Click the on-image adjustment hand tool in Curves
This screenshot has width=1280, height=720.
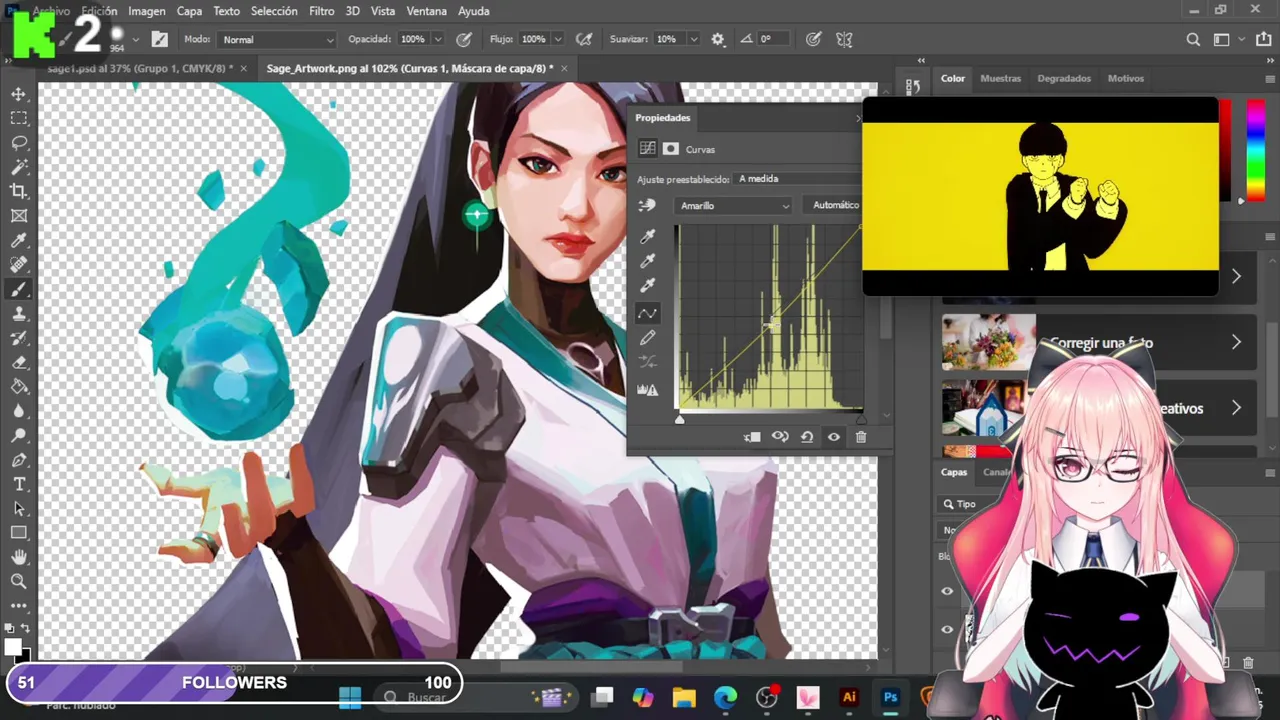pyautogui.click(x=647, y=205)
